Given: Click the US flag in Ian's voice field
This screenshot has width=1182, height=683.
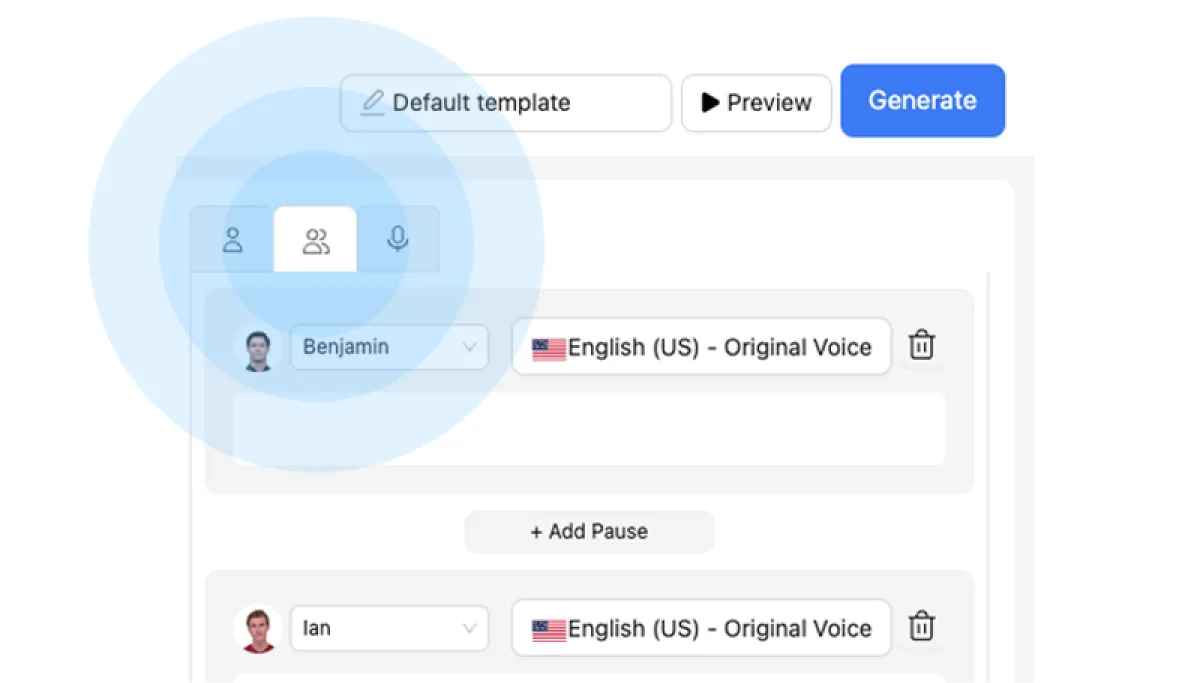Looking at the screenshot, I should [549, 630].
